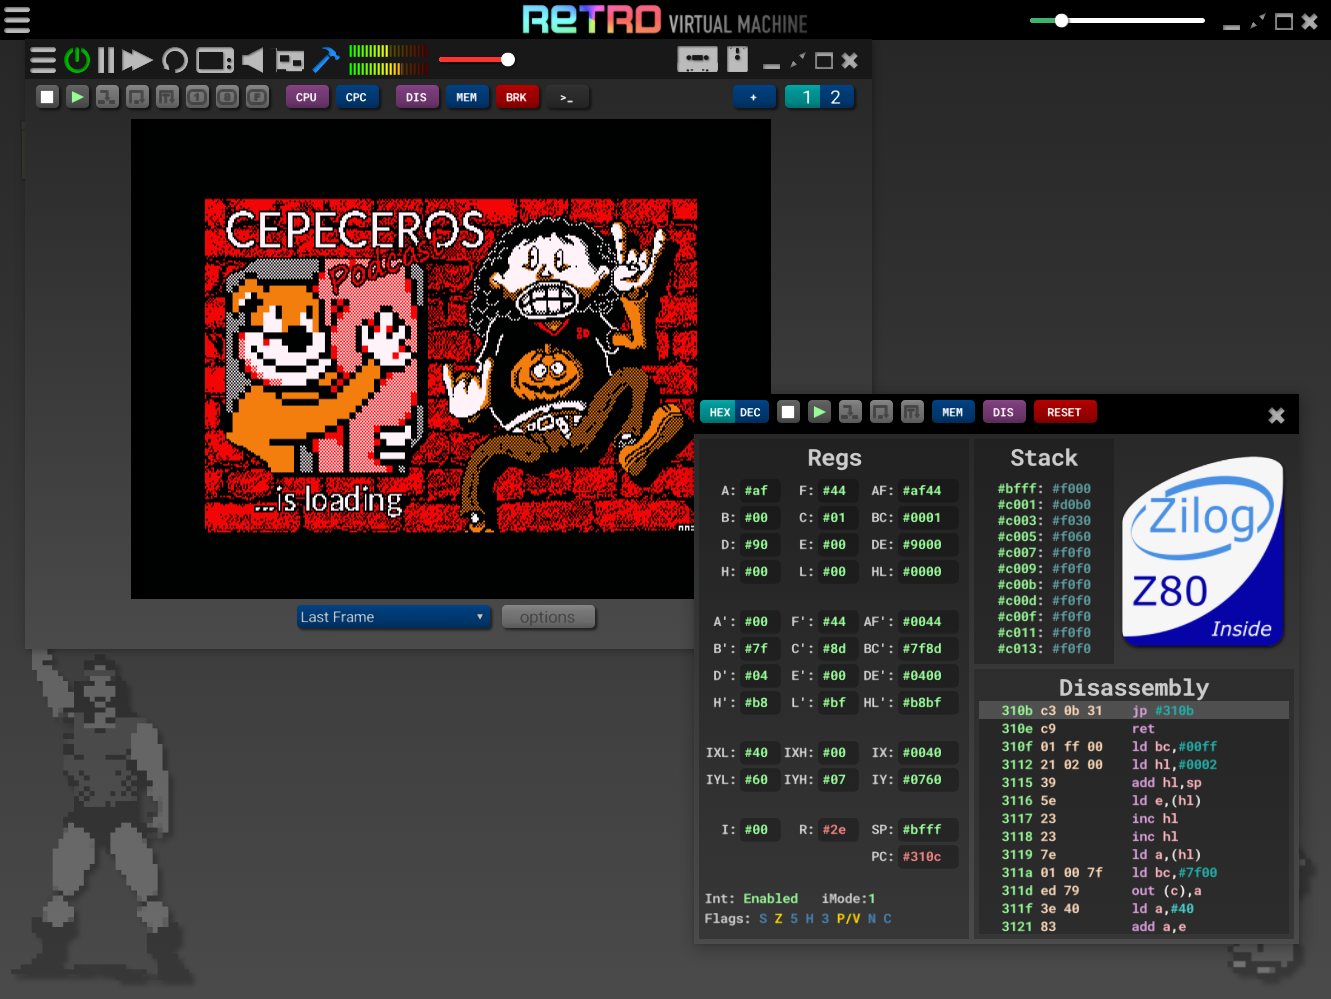
Task: Click the blue plus button
Action: coord(754,97)
